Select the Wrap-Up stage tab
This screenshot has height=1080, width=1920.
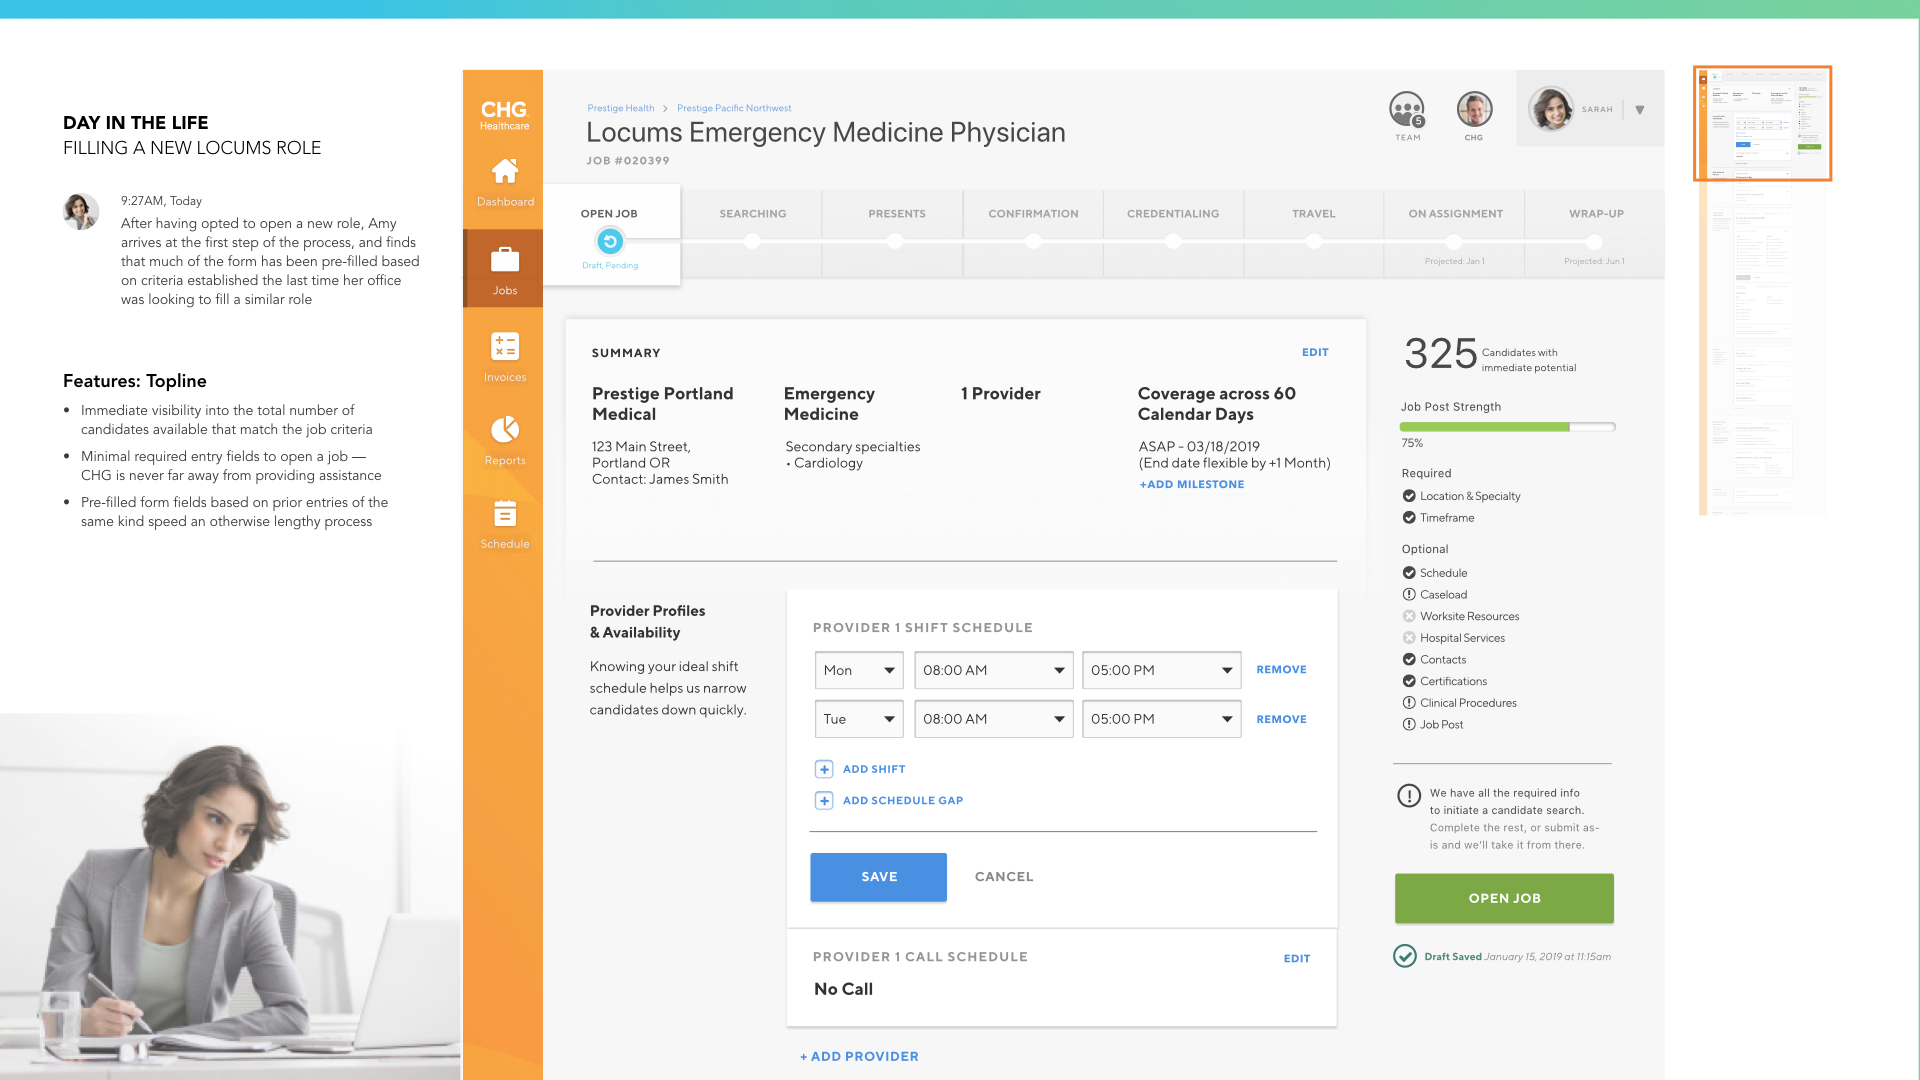pos(1595,234)
